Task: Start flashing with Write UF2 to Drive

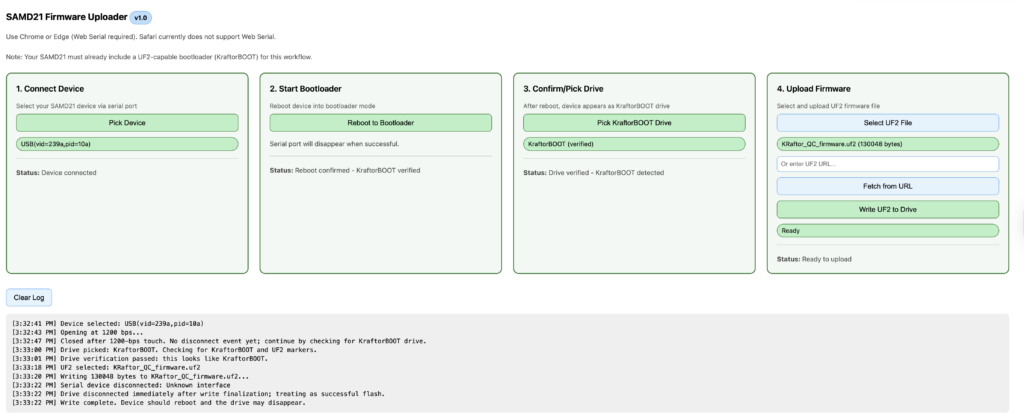Action: point(888,208)
